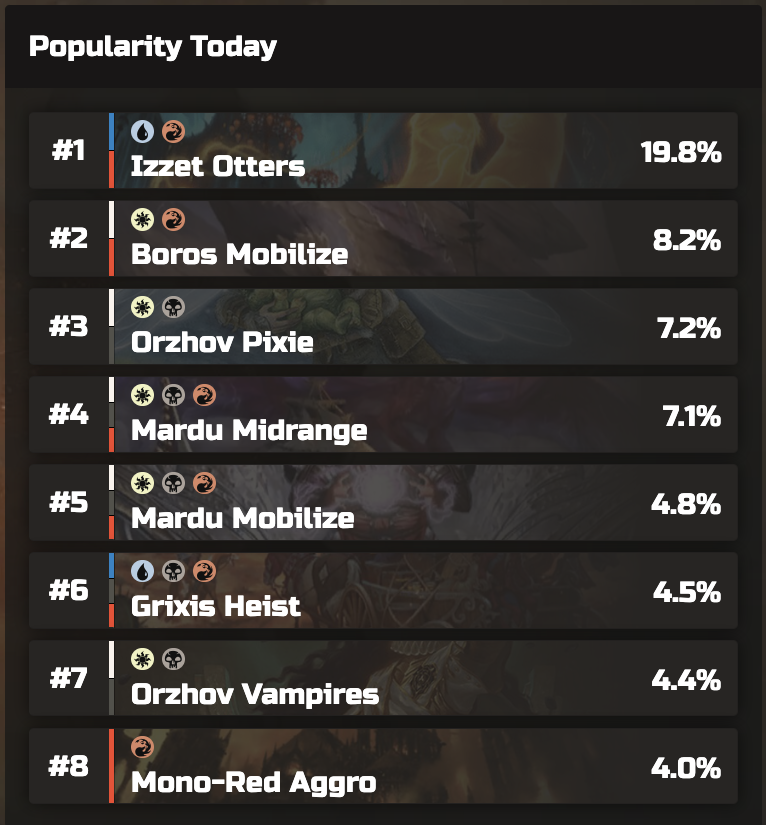Click the white mana icon on Mardu Mobilize
Screen dimensions: 766x825
click(x=142, y=483)
